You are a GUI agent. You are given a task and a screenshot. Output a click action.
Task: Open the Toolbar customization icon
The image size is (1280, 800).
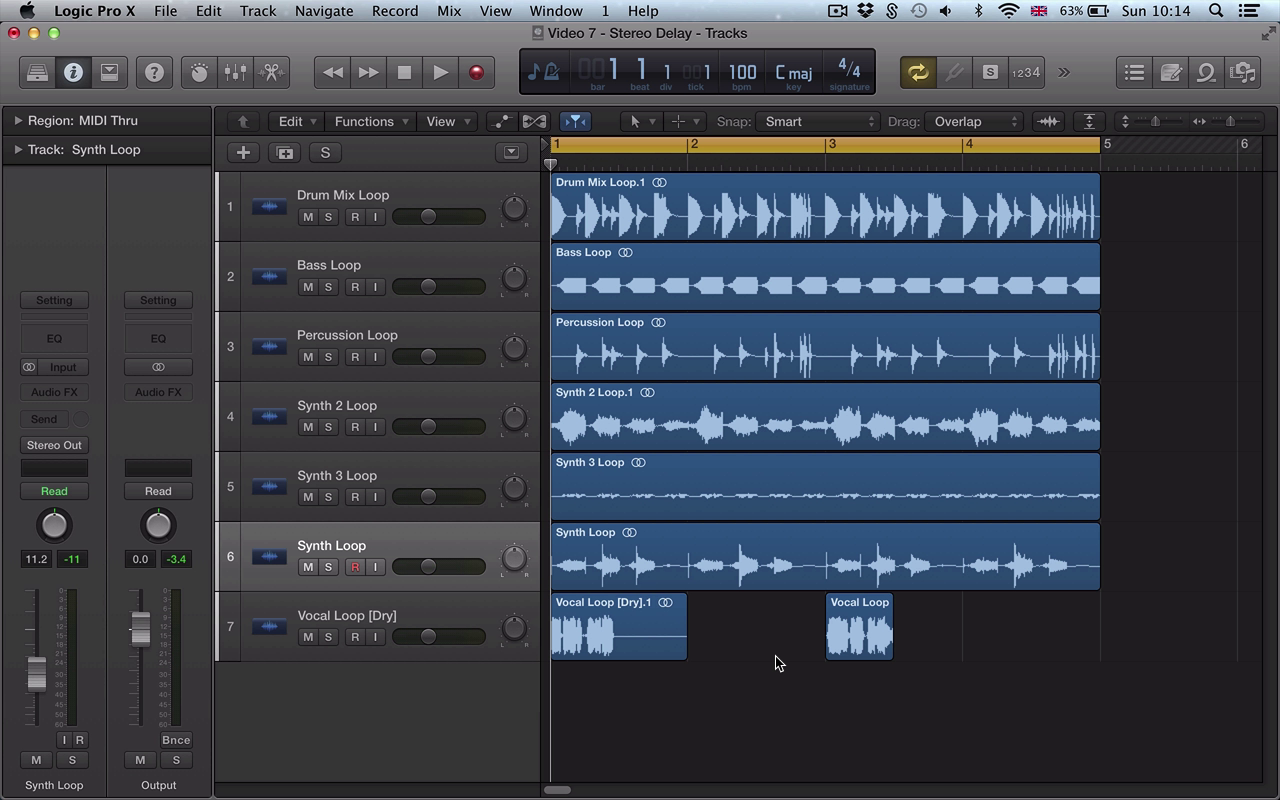click(x=109, y=72)
